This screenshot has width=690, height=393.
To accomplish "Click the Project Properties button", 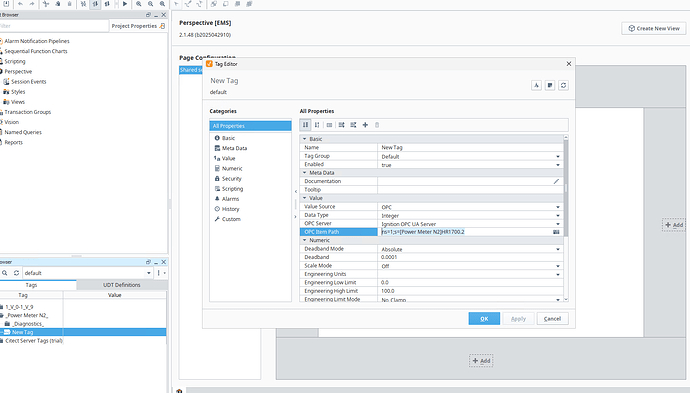I will 138,26.
